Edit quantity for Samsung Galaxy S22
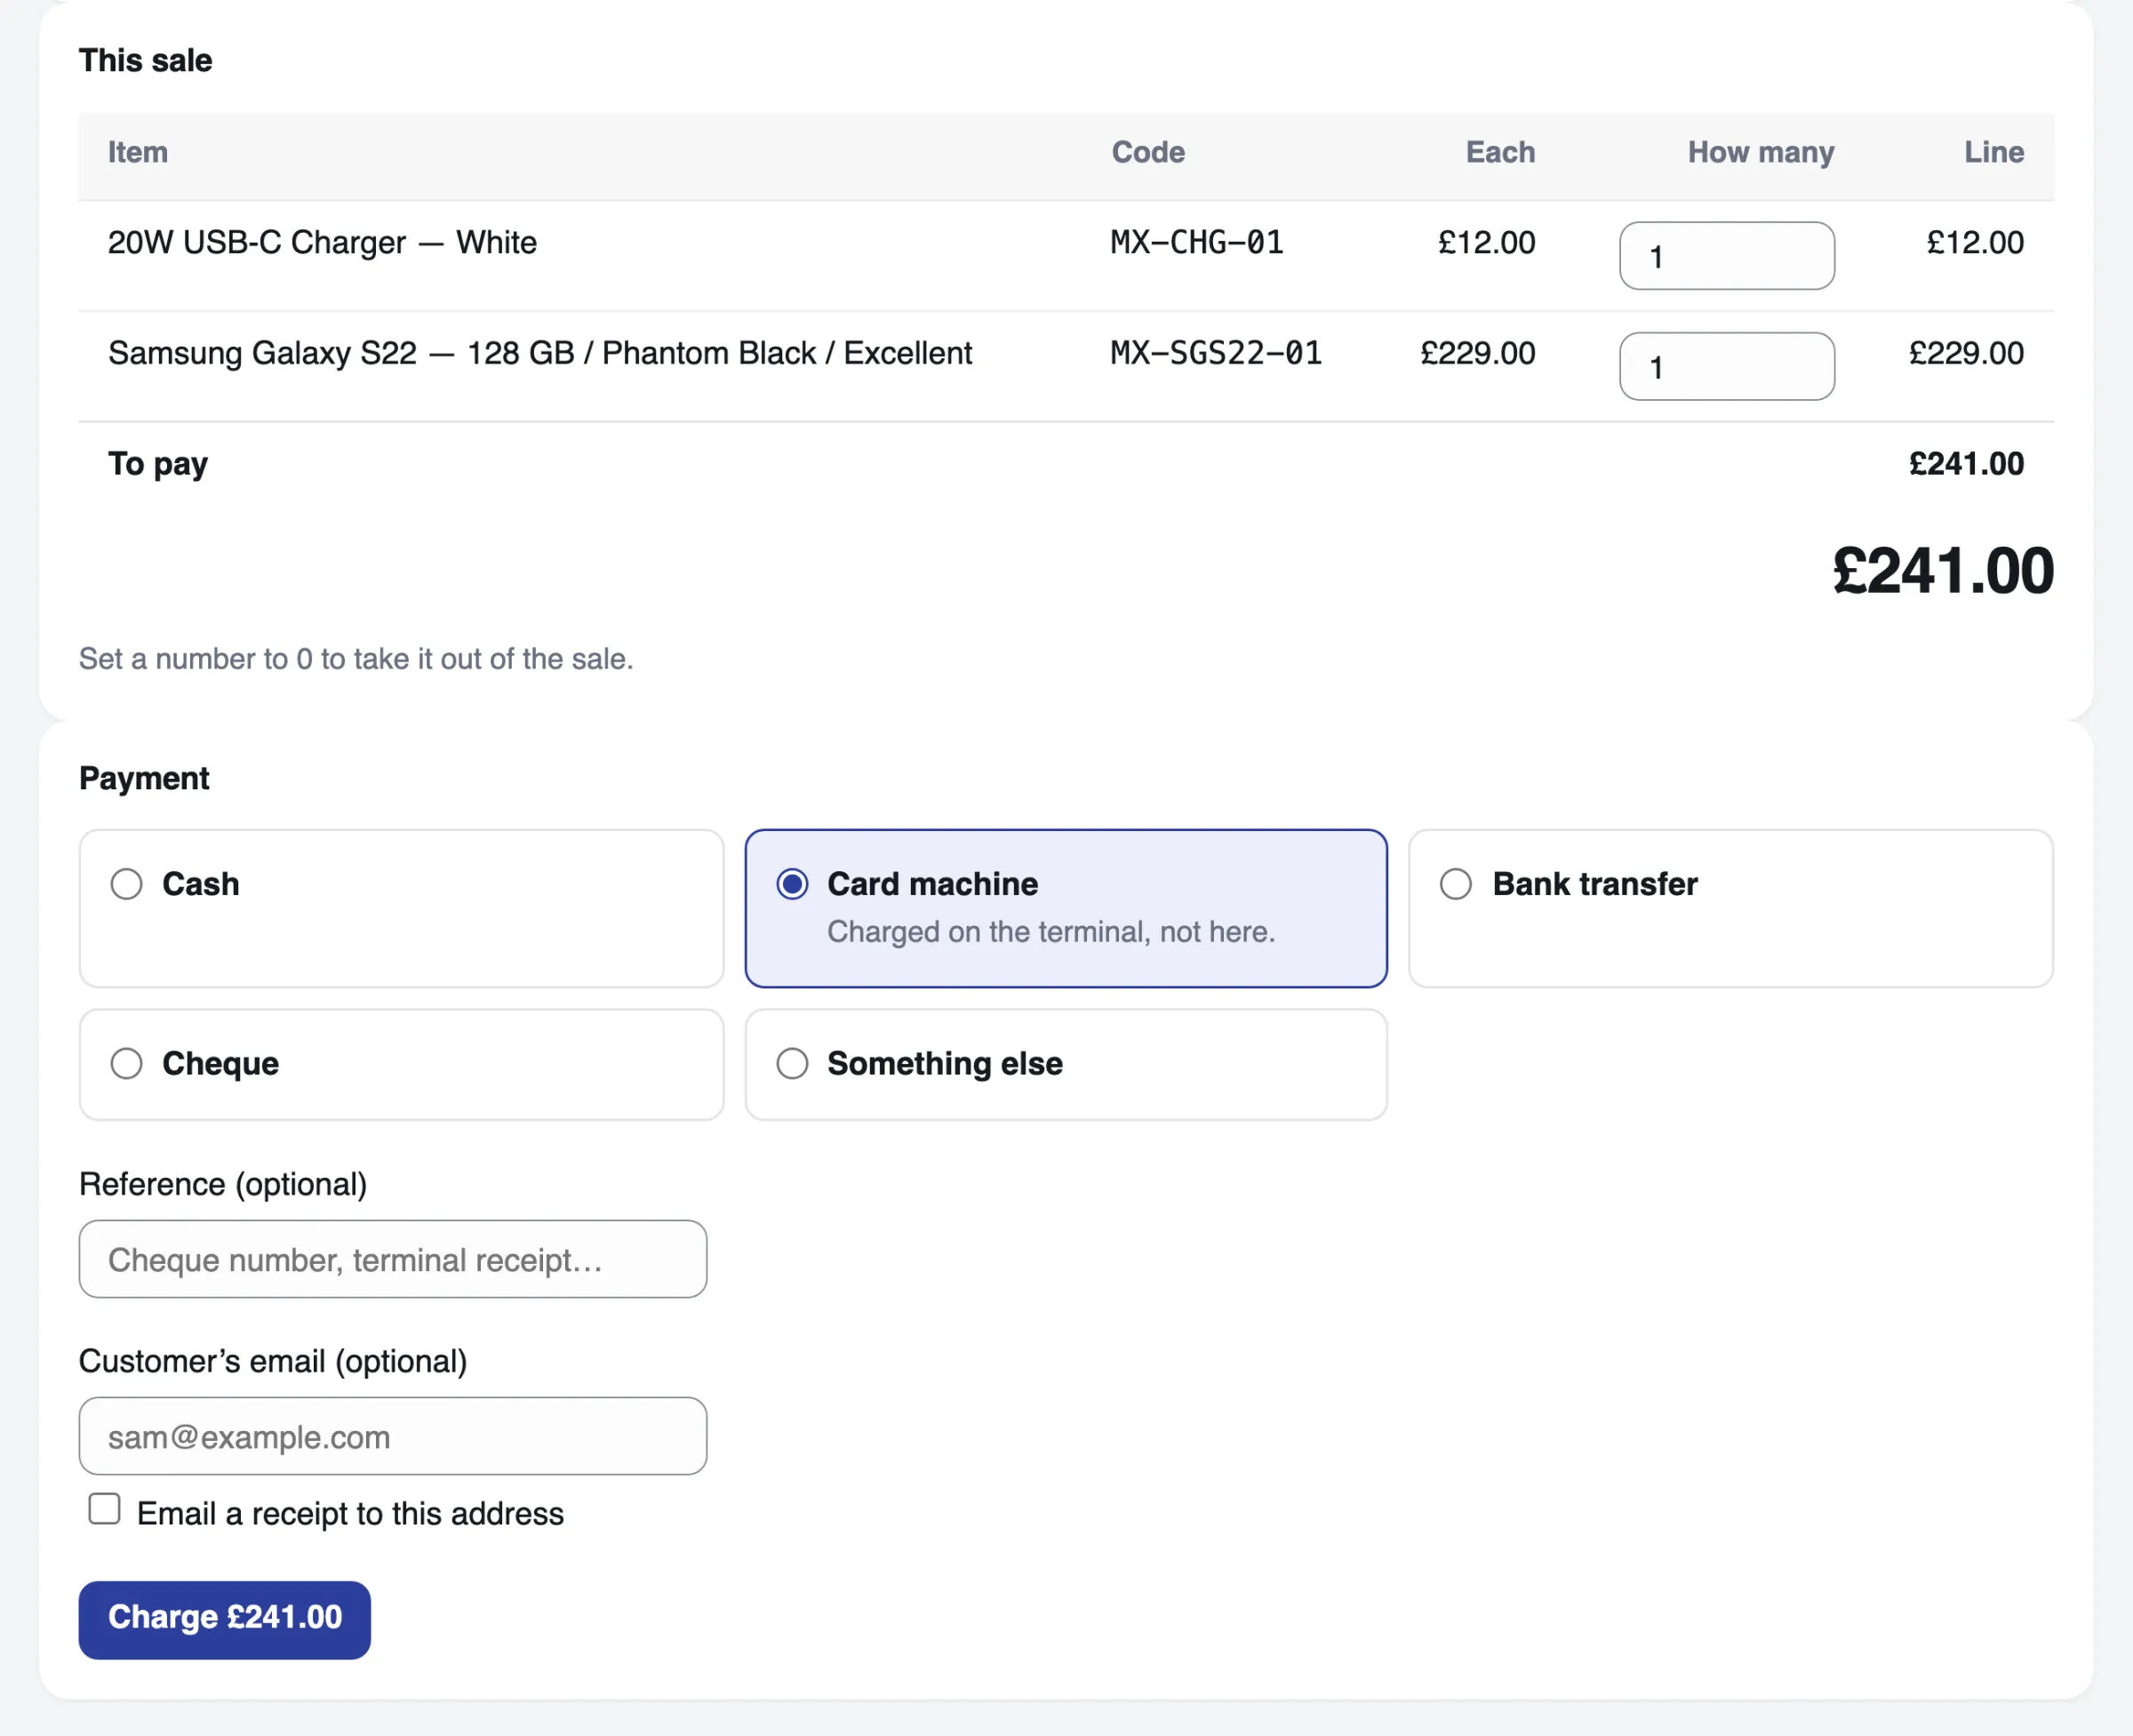 tap(1727, 366)
